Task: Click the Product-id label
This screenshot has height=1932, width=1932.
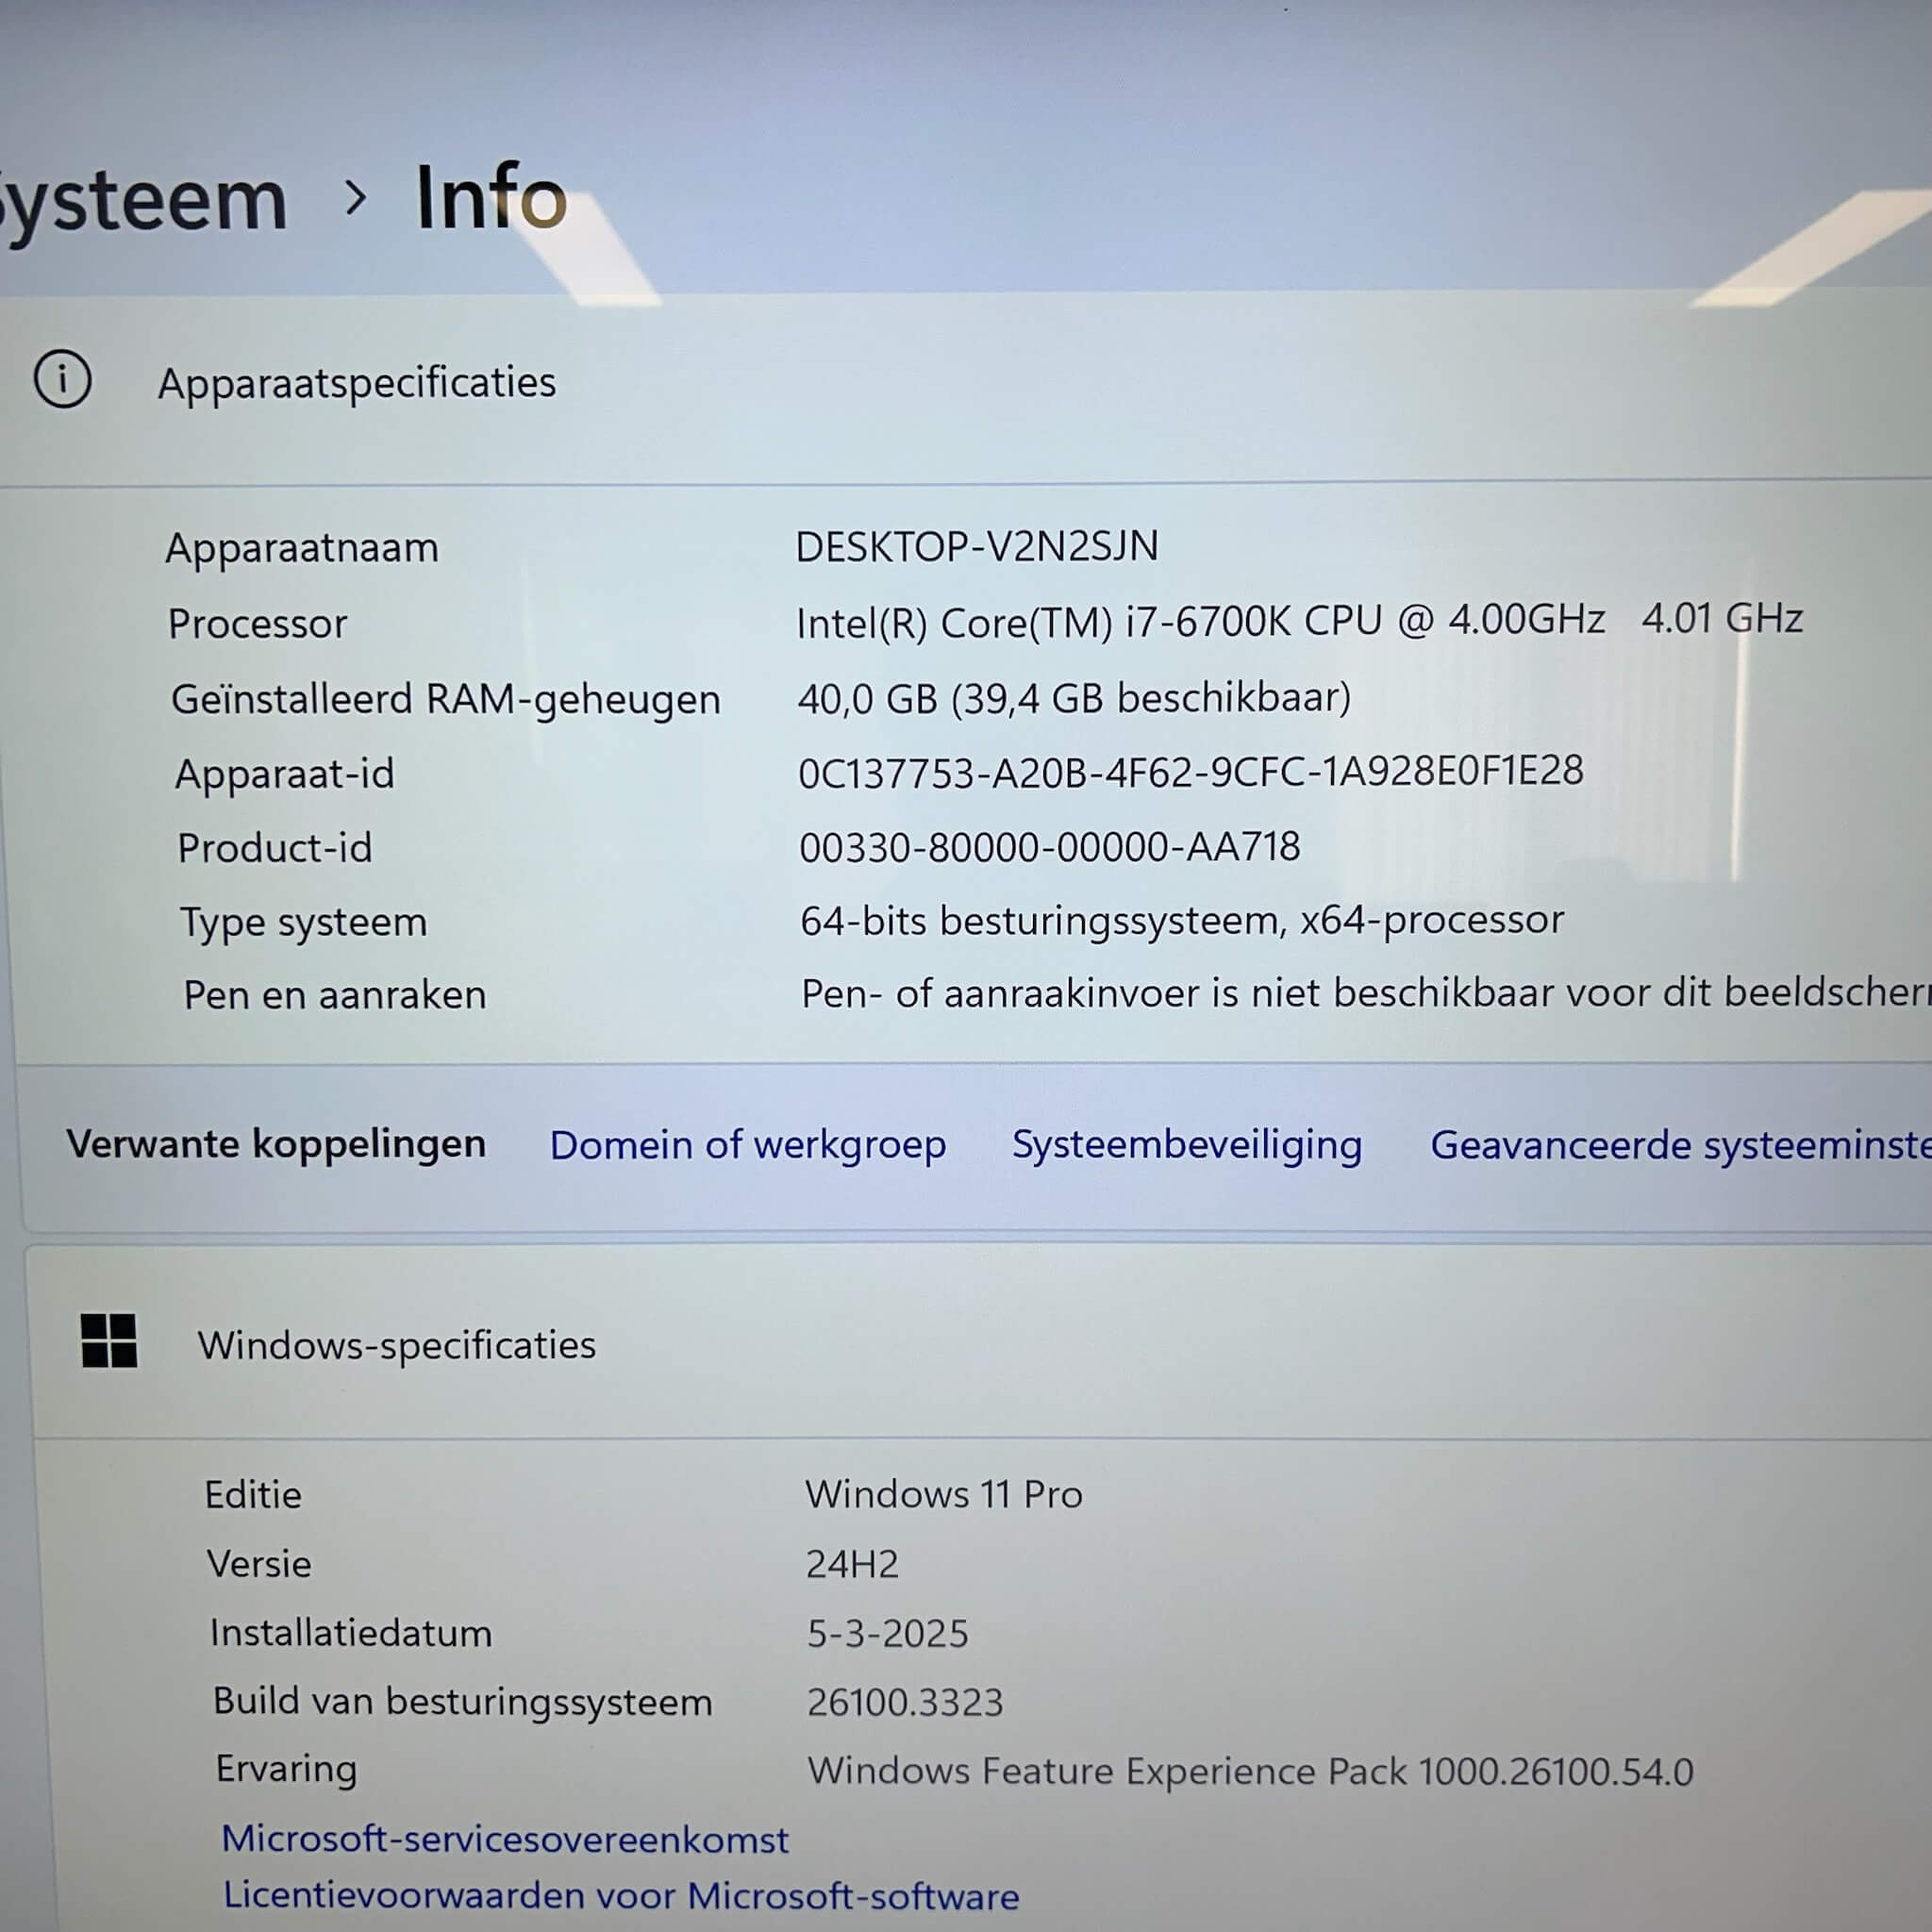Action: click(x=275, y=848)
